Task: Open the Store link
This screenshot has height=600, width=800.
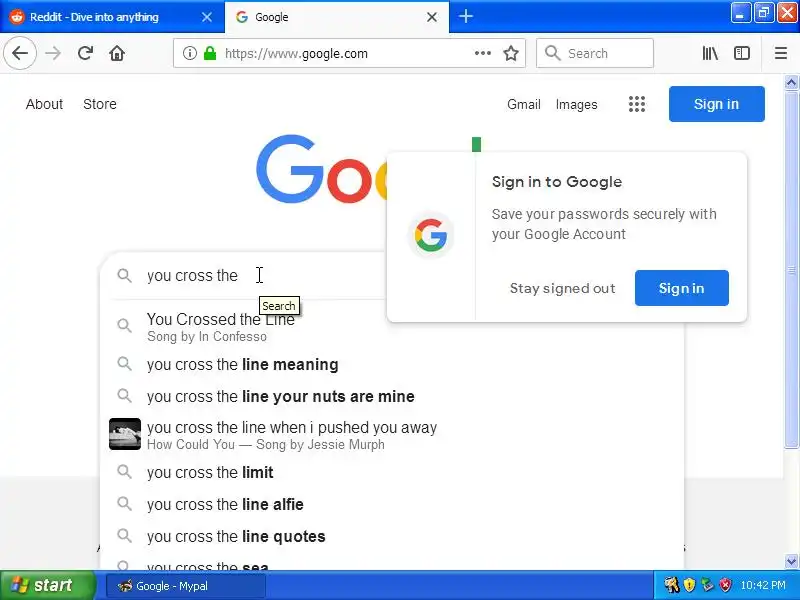Action: (100, 104)
